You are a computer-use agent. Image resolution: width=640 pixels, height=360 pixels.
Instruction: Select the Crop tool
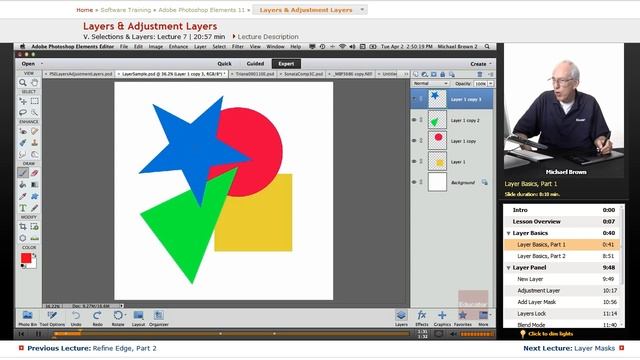click(x=23, y=227)
